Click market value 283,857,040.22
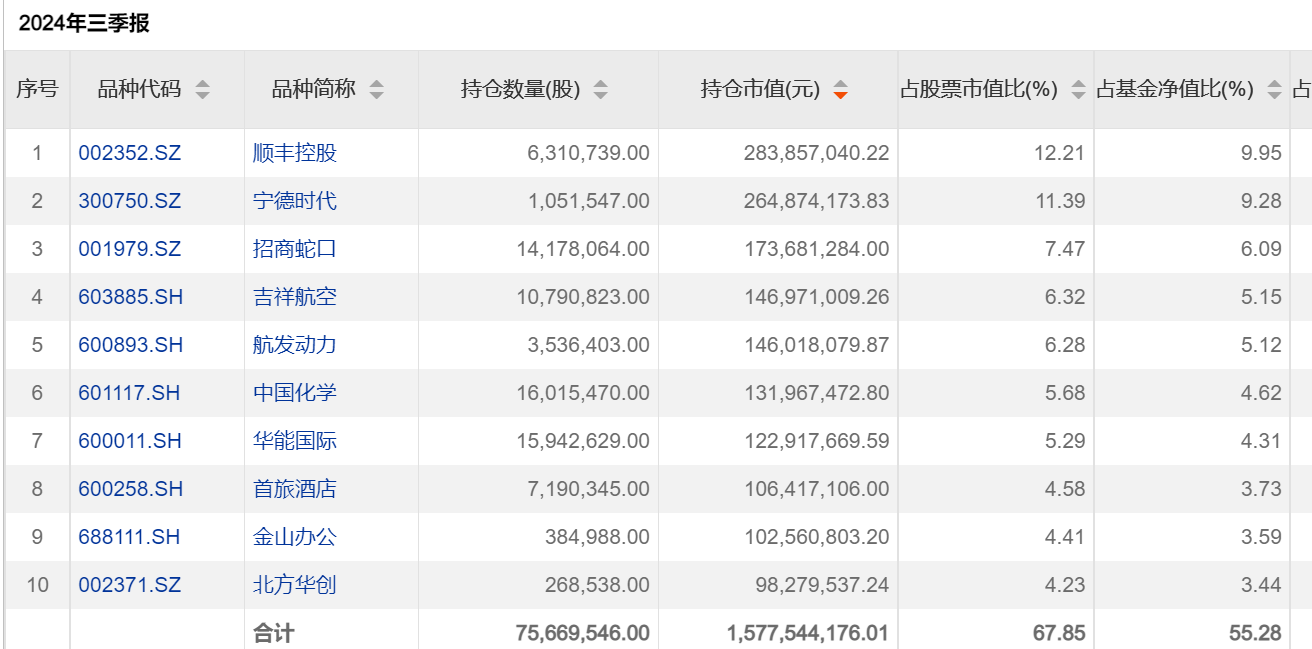This screenshot has height=649, width=1312. tap(816, 153)
